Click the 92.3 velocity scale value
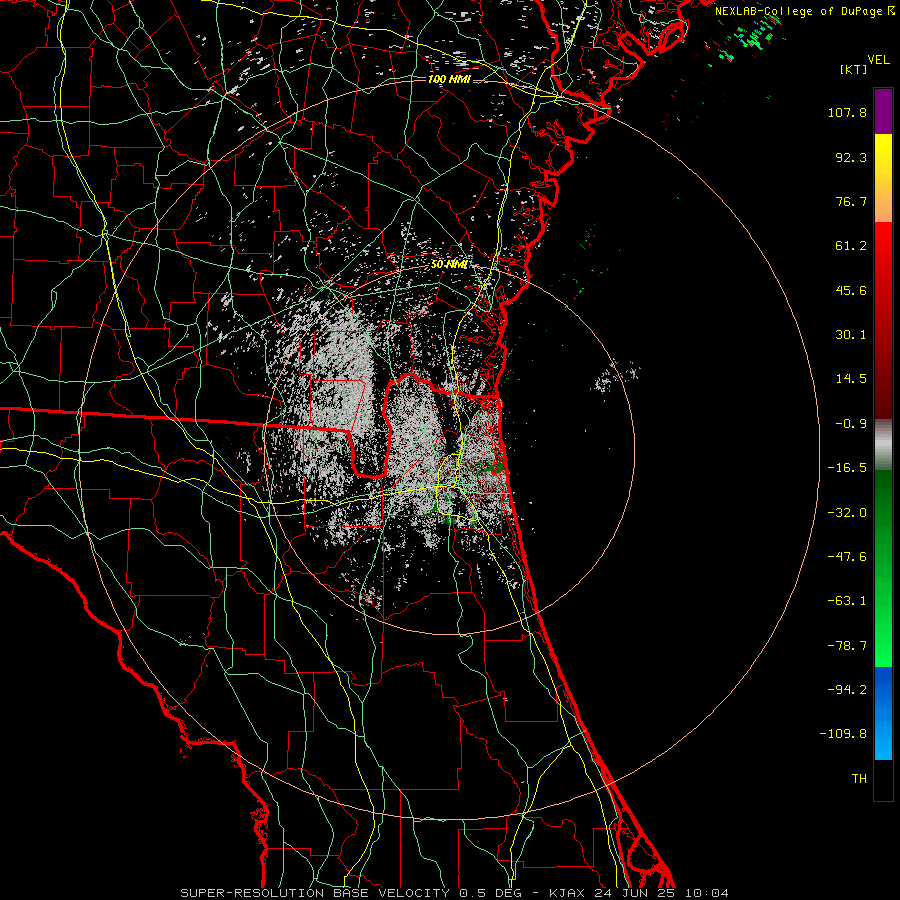900x900 pixels. click(x=851, y=157)
